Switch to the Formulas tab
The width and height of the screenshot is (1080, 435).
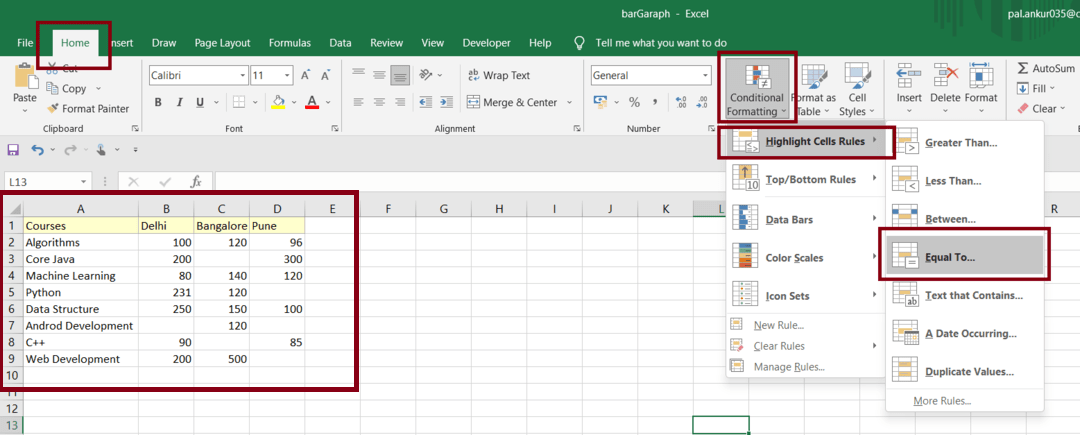tap(289, 43)
